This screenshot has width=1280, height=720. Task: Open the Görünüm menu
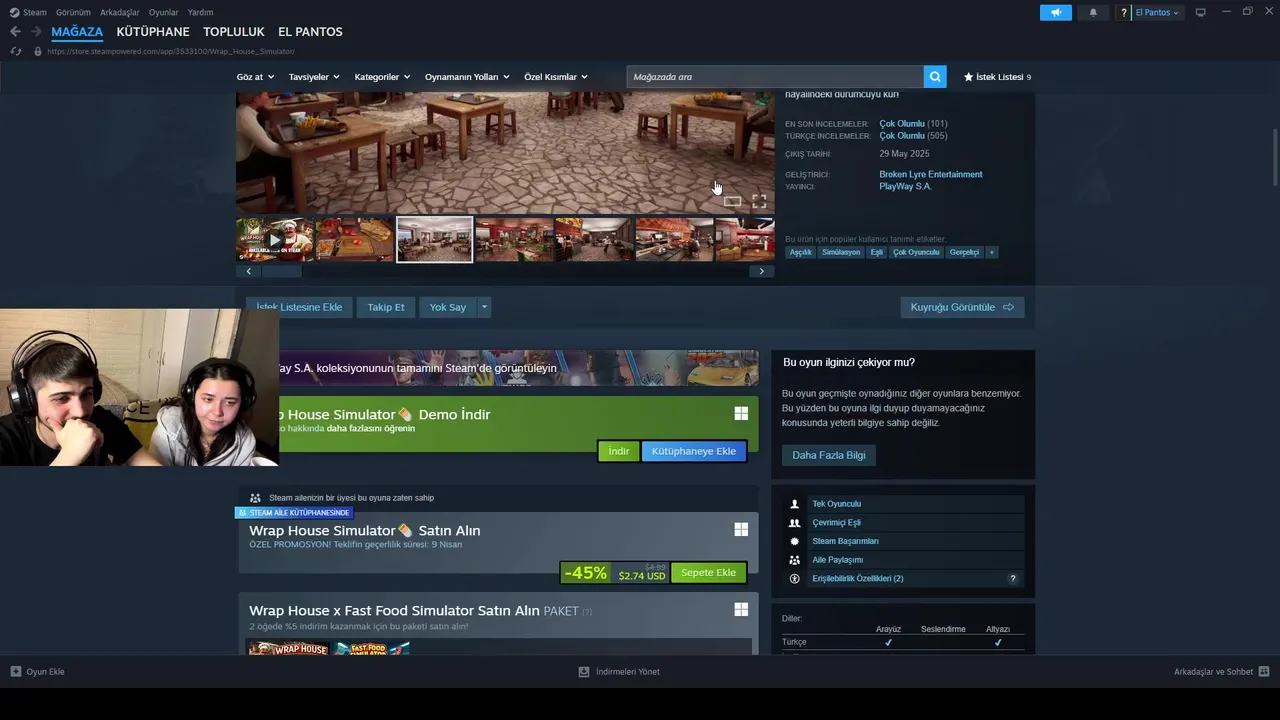[73, 12]
